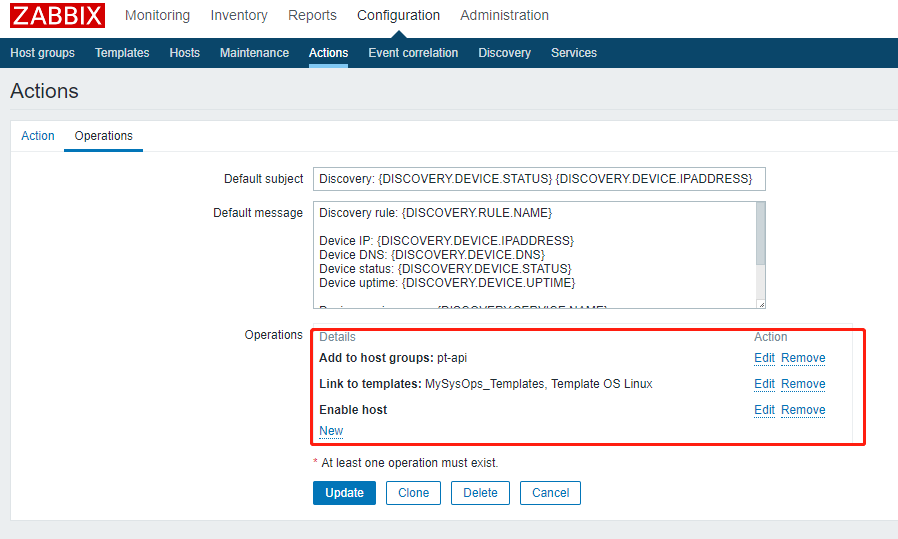Click the 'Link to templates' row text
This screenshot has height=539, width=898.
tap(486, 384)
